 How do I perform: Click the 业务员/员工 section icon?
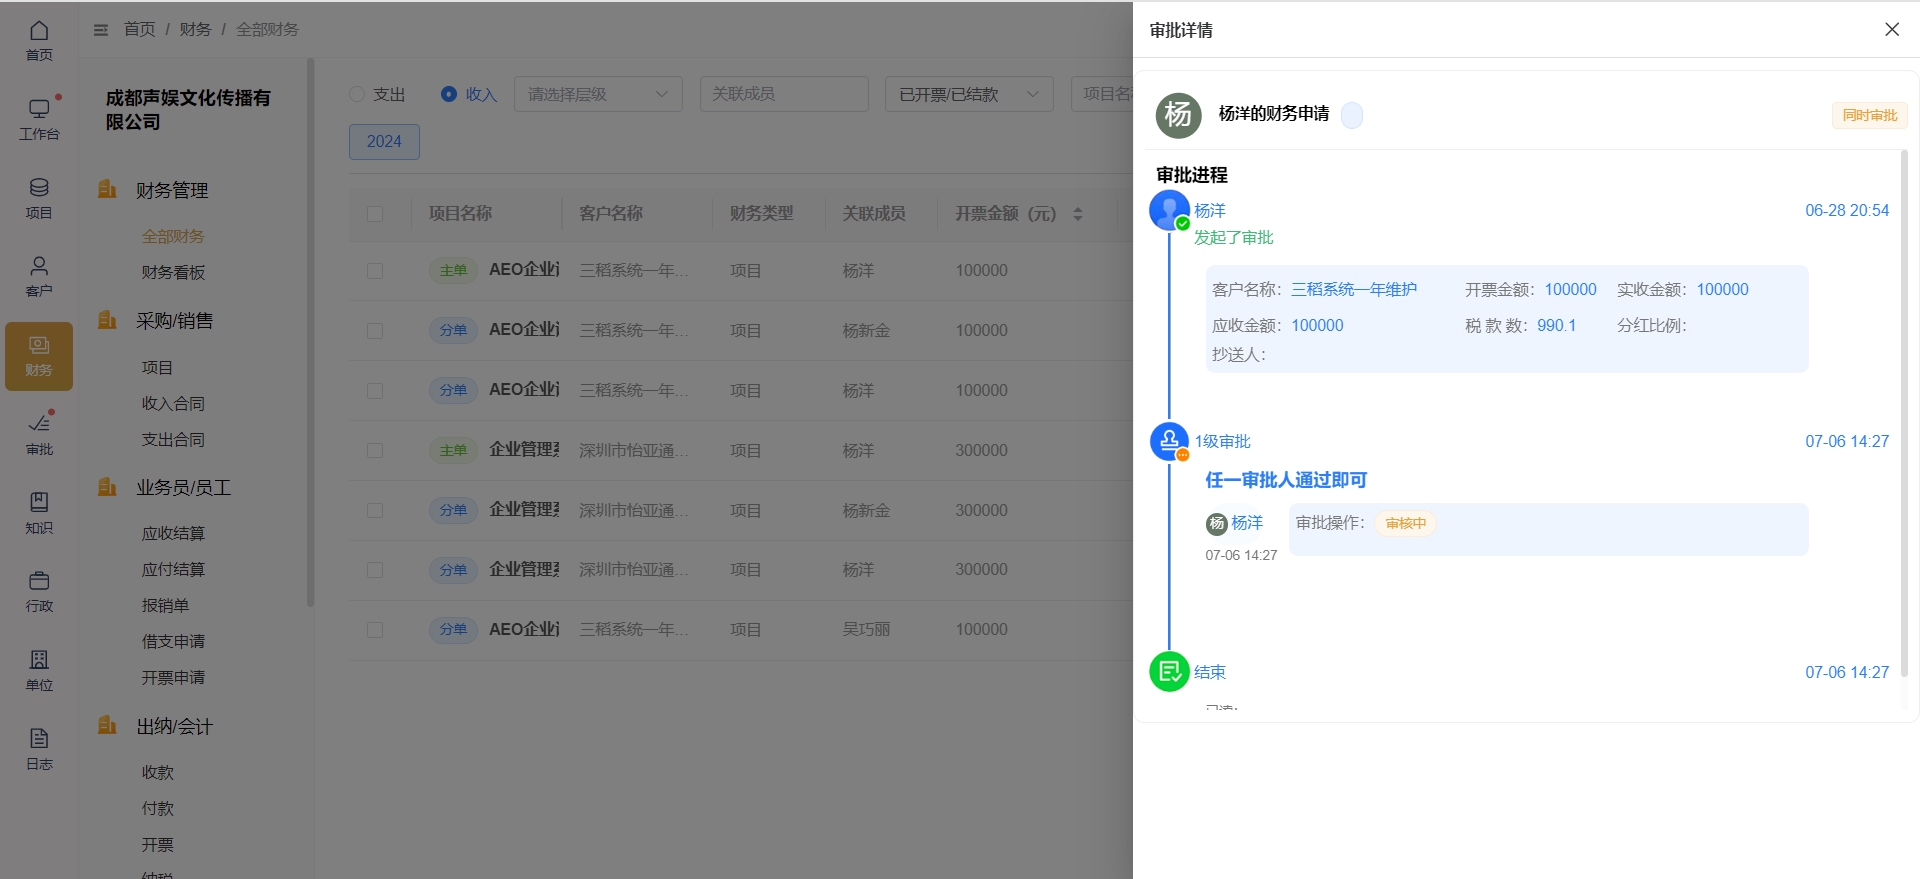click(x=107, y=487)
